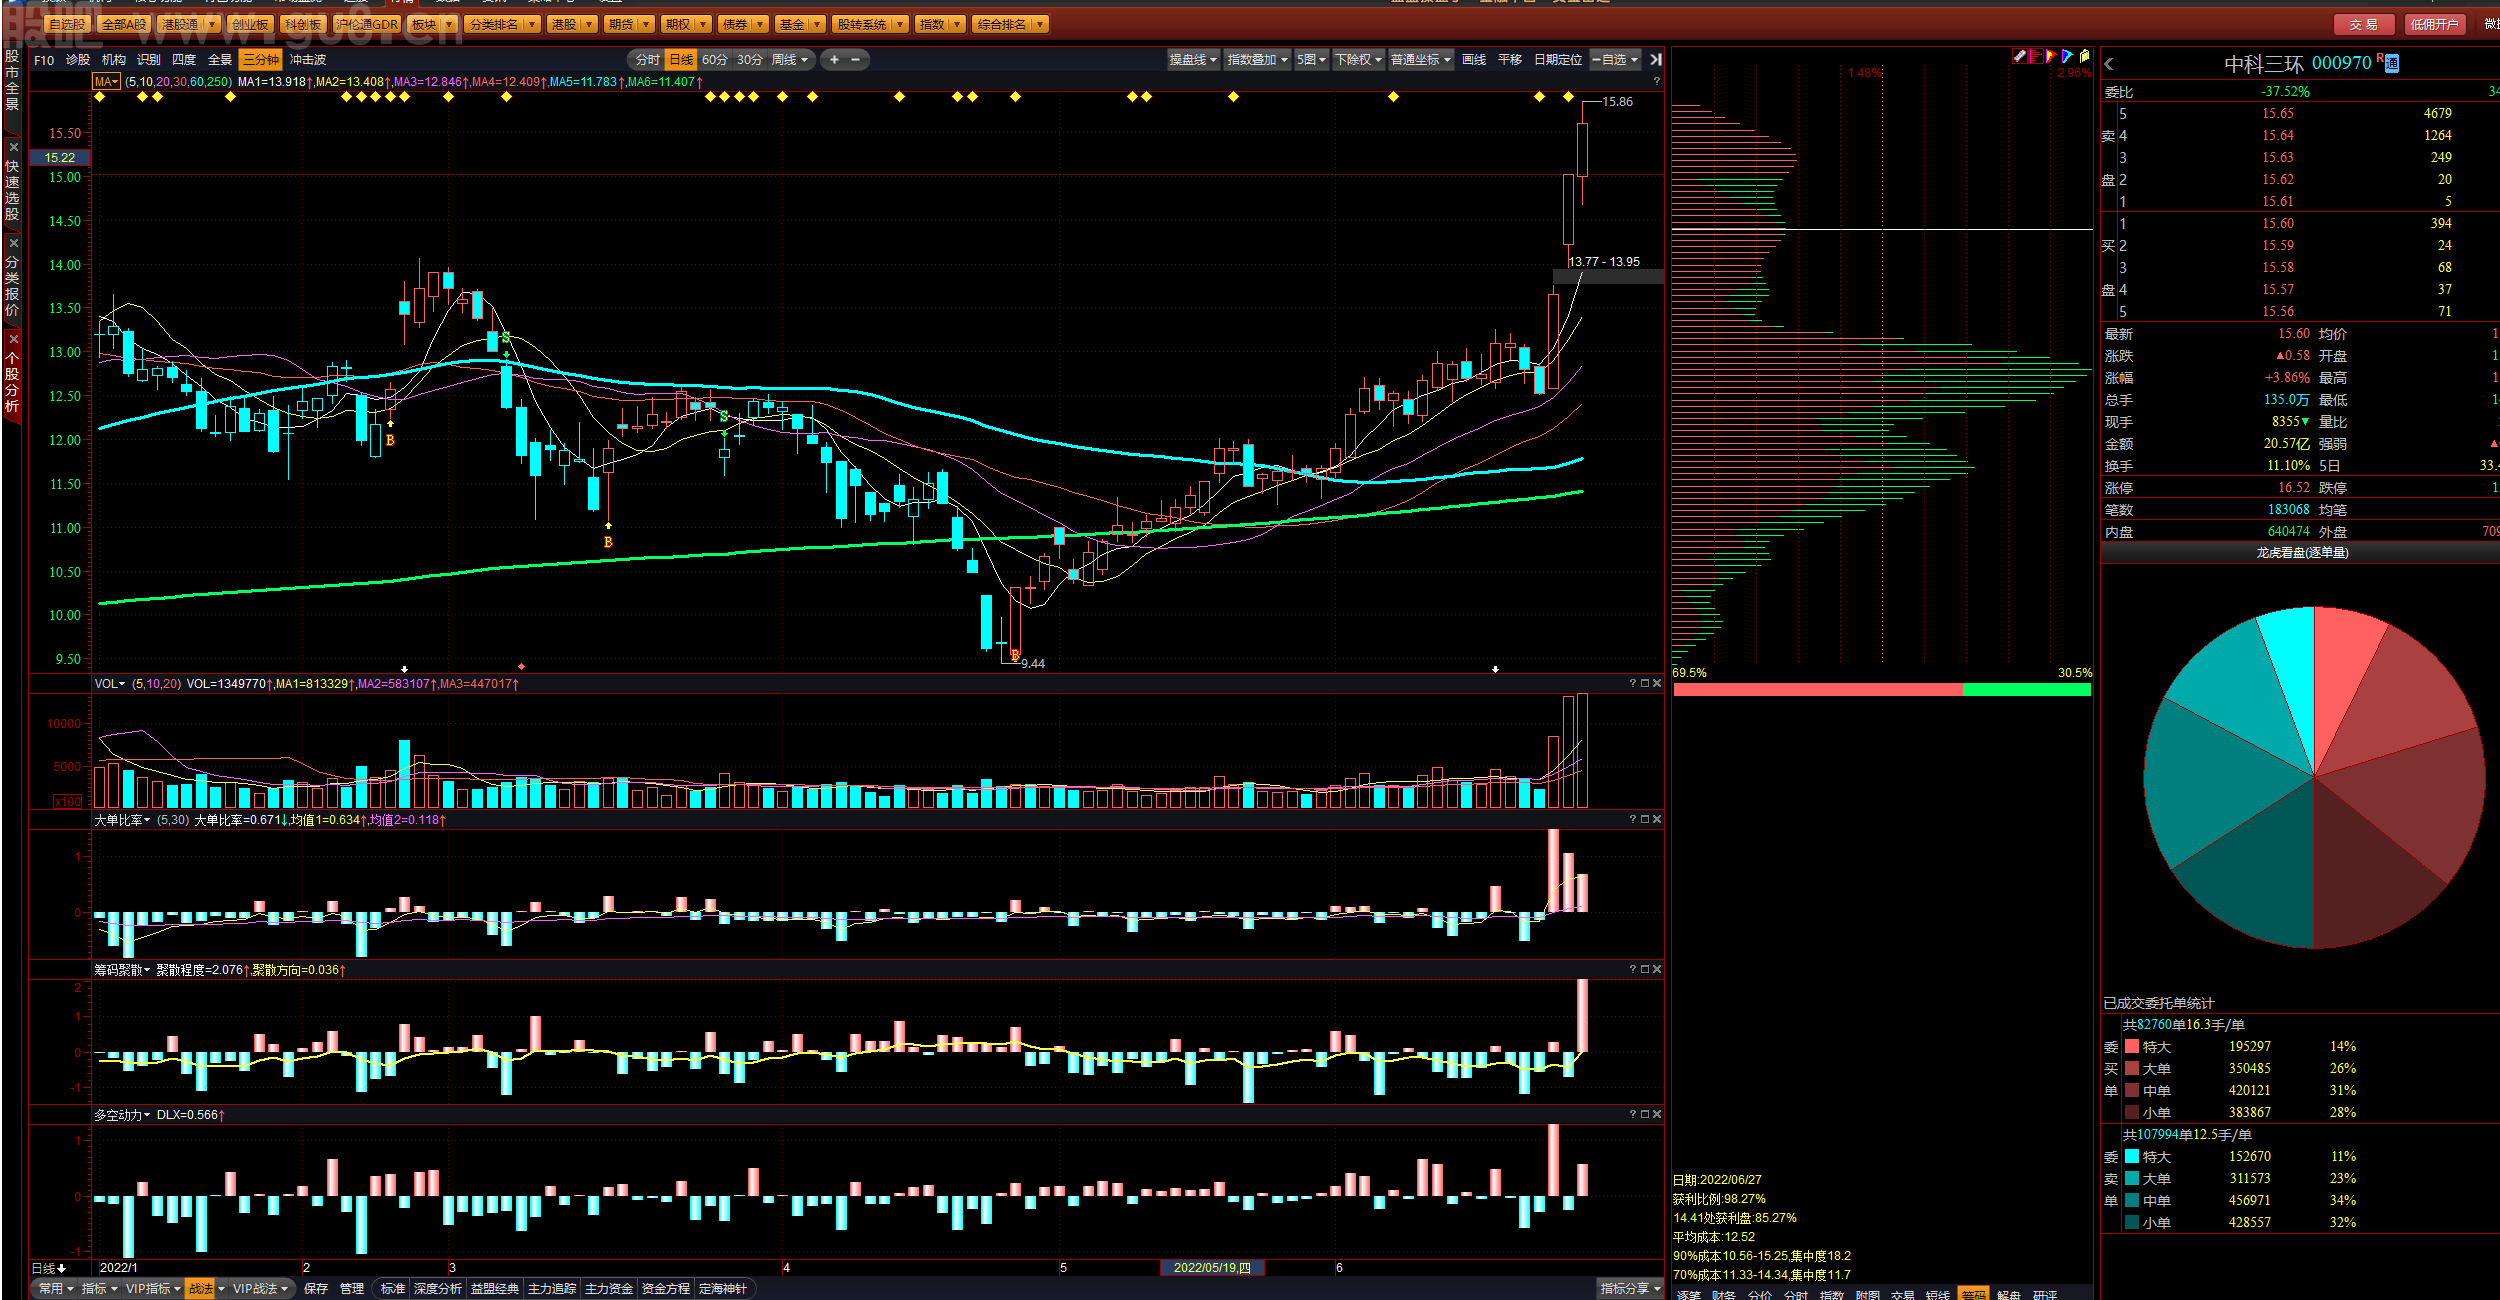The image size is (2500, 1300).
Task: Toggle 画线 drawing mode
Action: pyautogui.click(x=1474, y=60)
